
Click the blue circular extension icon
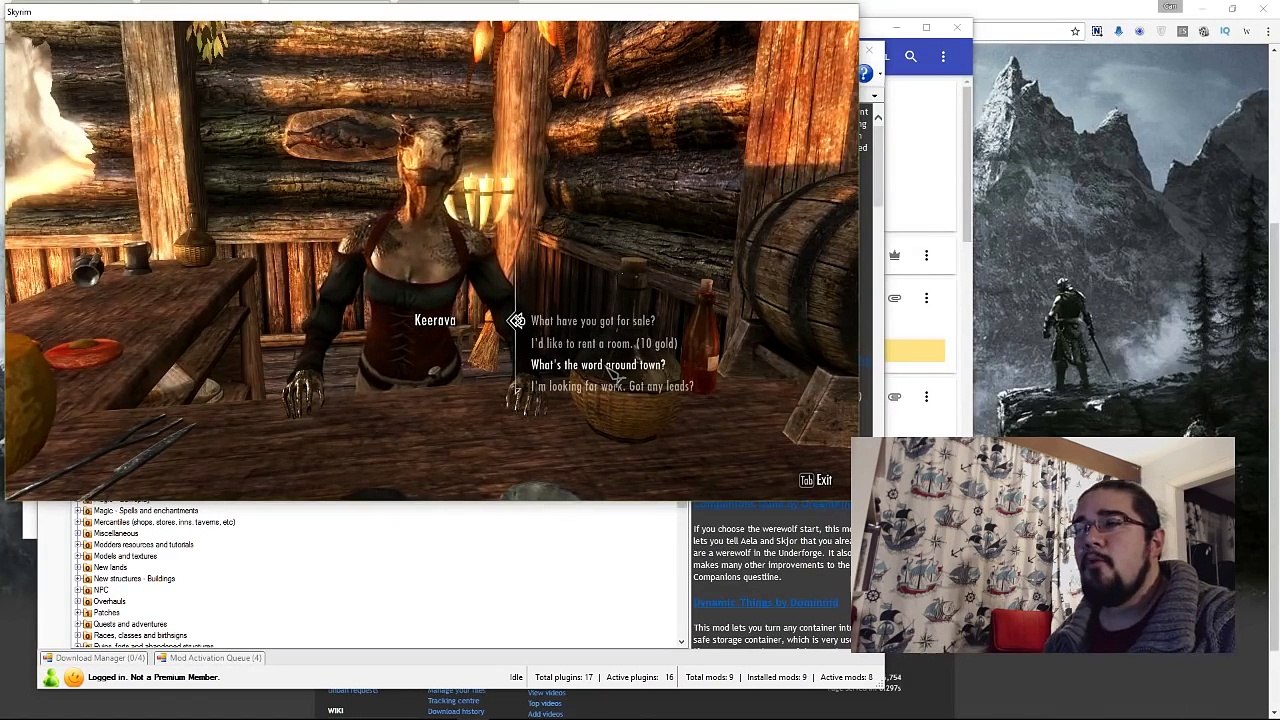1139,32
